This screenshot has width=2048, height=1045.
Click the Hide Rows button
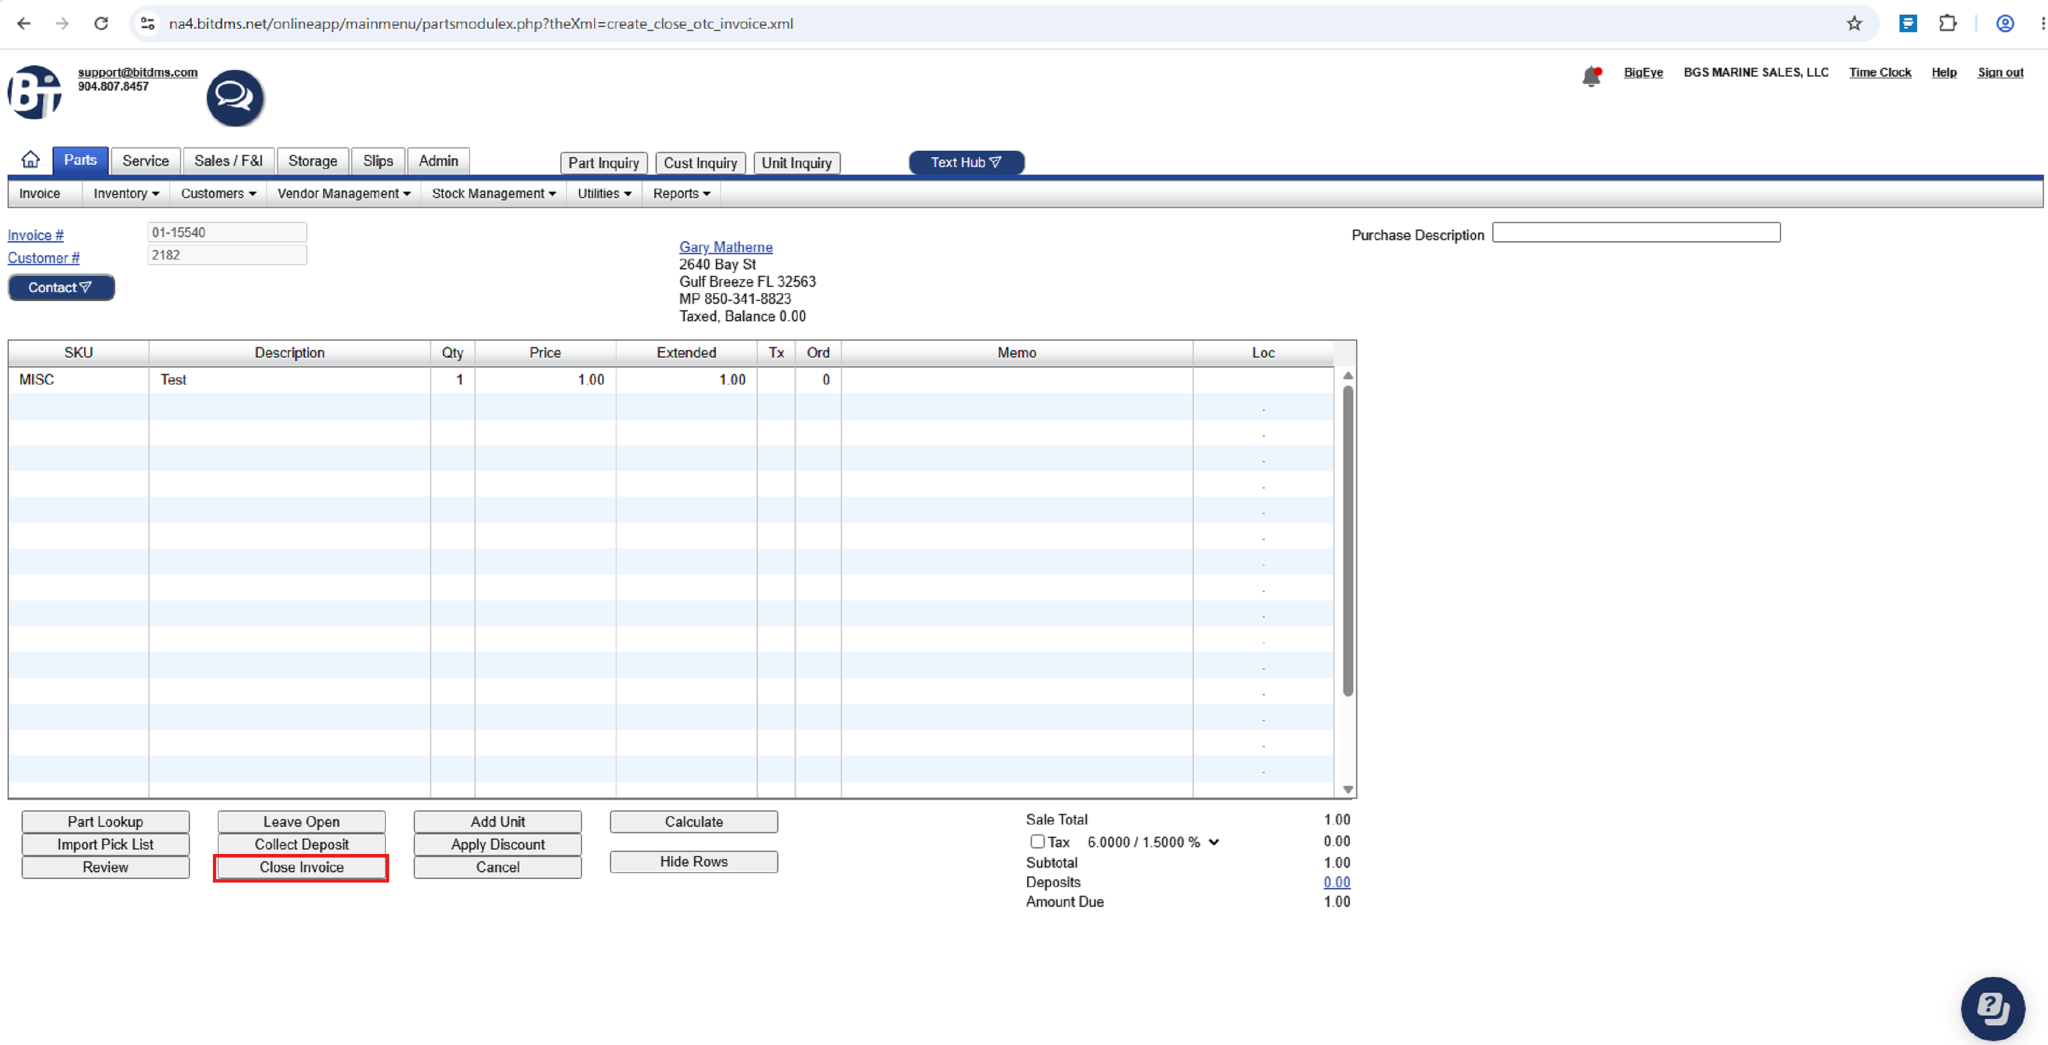[693, 861]
